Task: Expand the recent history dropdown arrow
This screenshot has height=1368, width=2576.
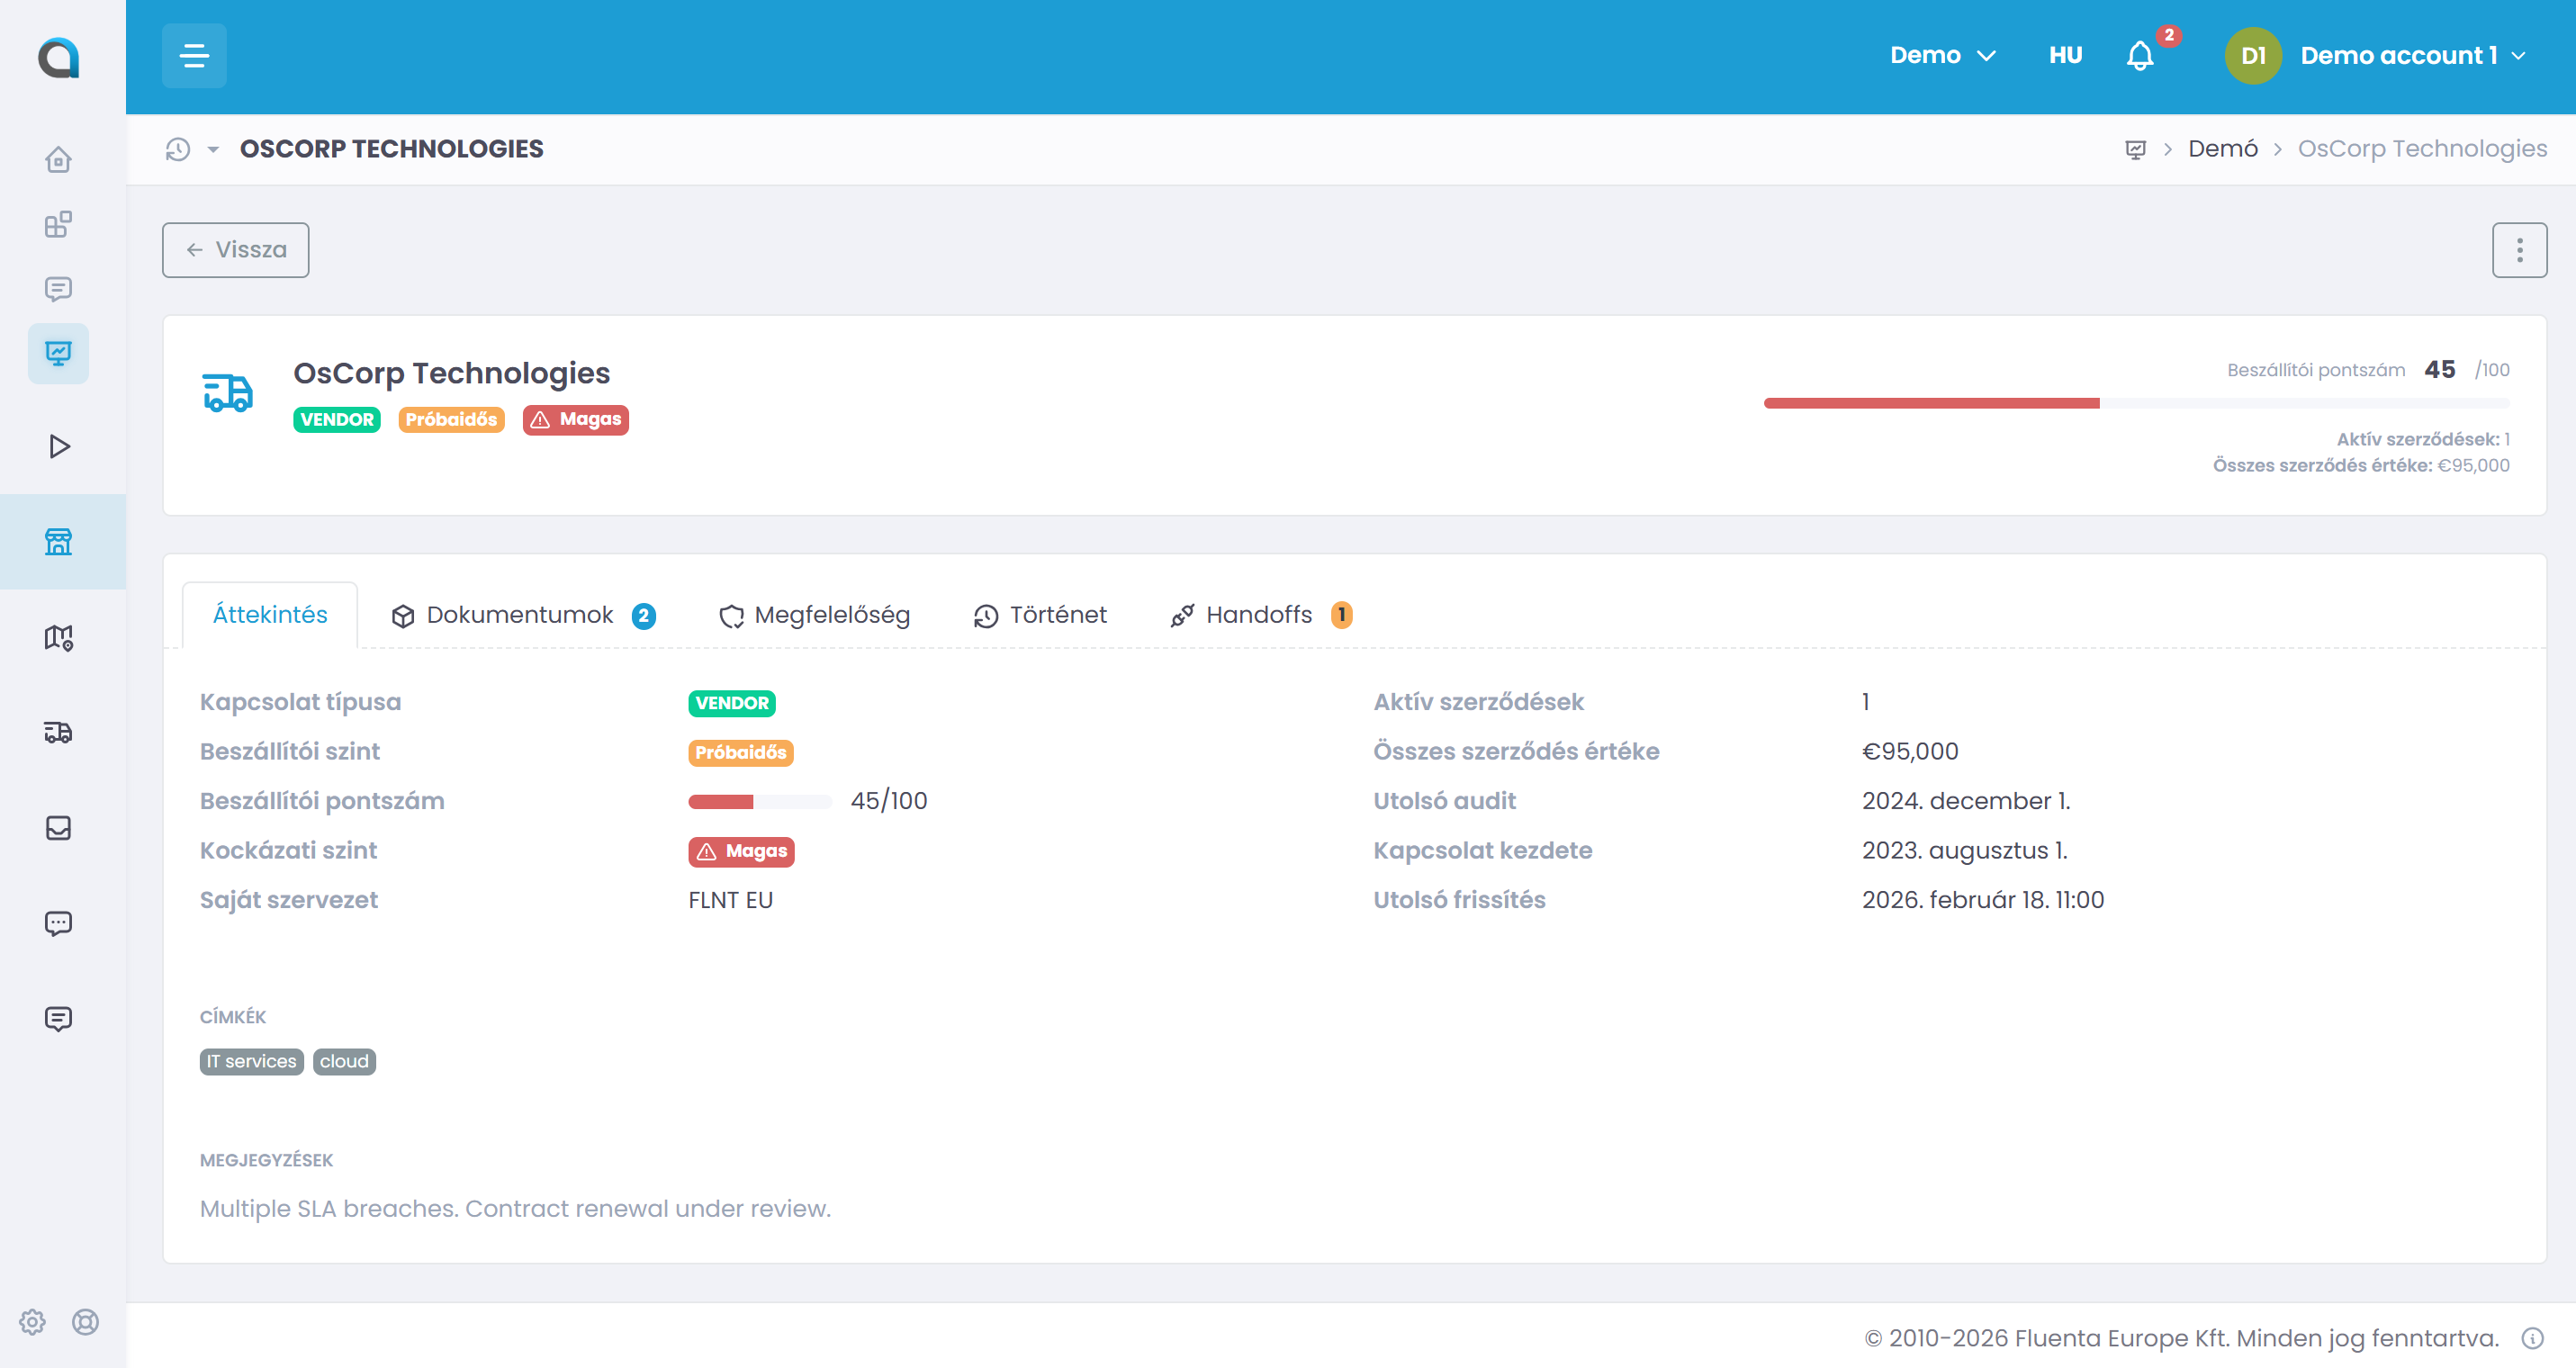Action: (213, 149)
